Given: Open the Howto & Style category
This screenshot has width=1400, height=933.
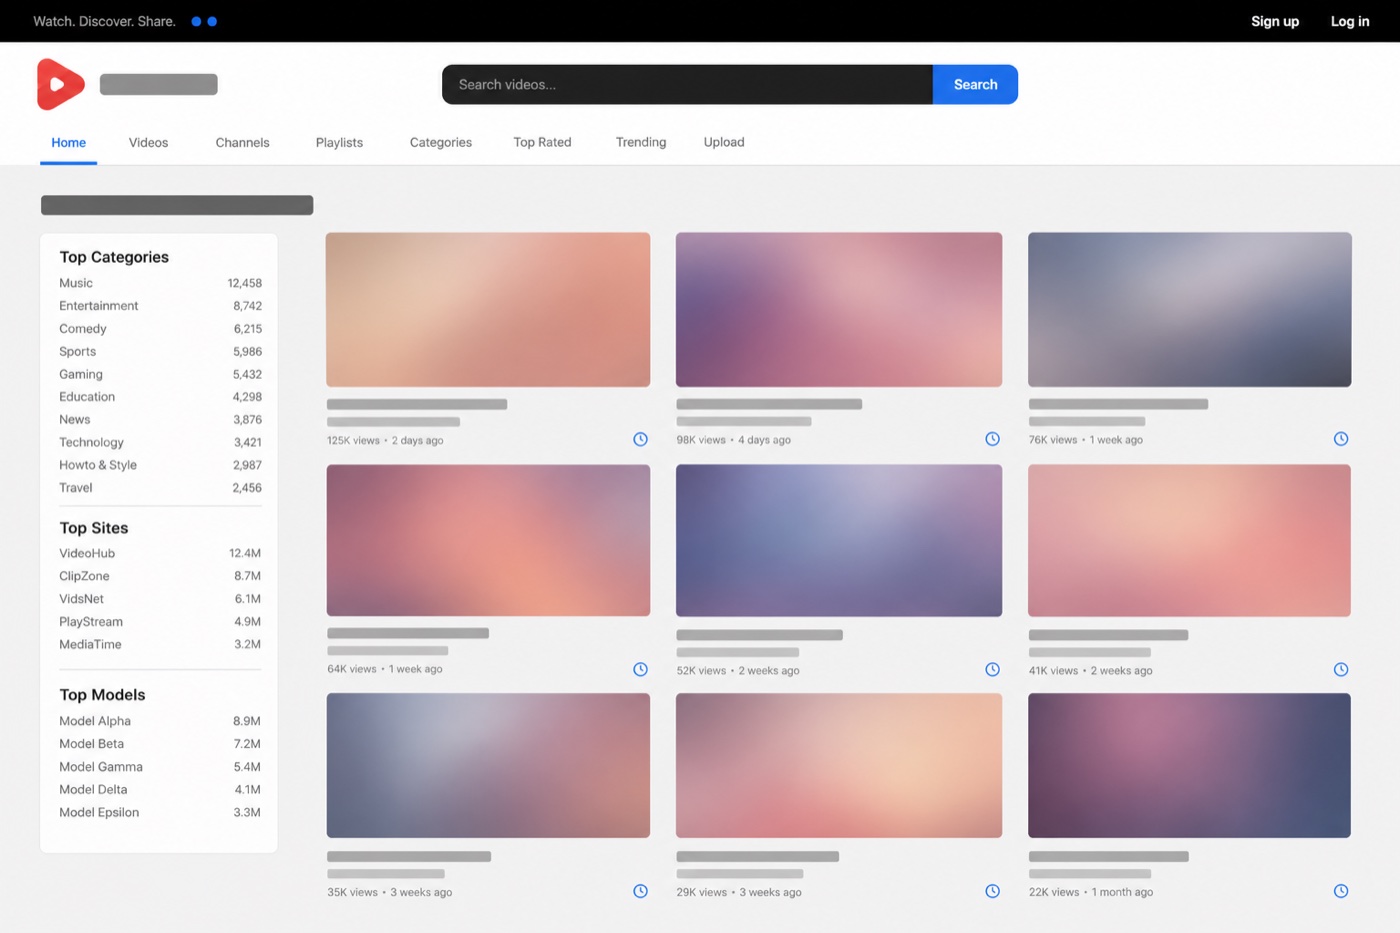Looking at the screenshot, I should tap(98, 465).
